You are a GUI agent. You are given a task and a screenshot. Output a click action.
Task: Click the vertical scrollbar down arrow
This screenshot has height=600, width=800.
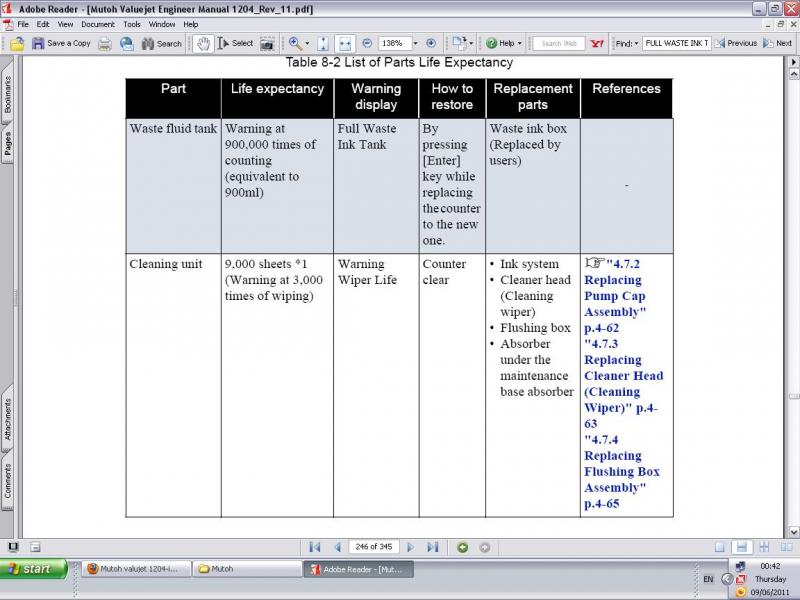793,532
